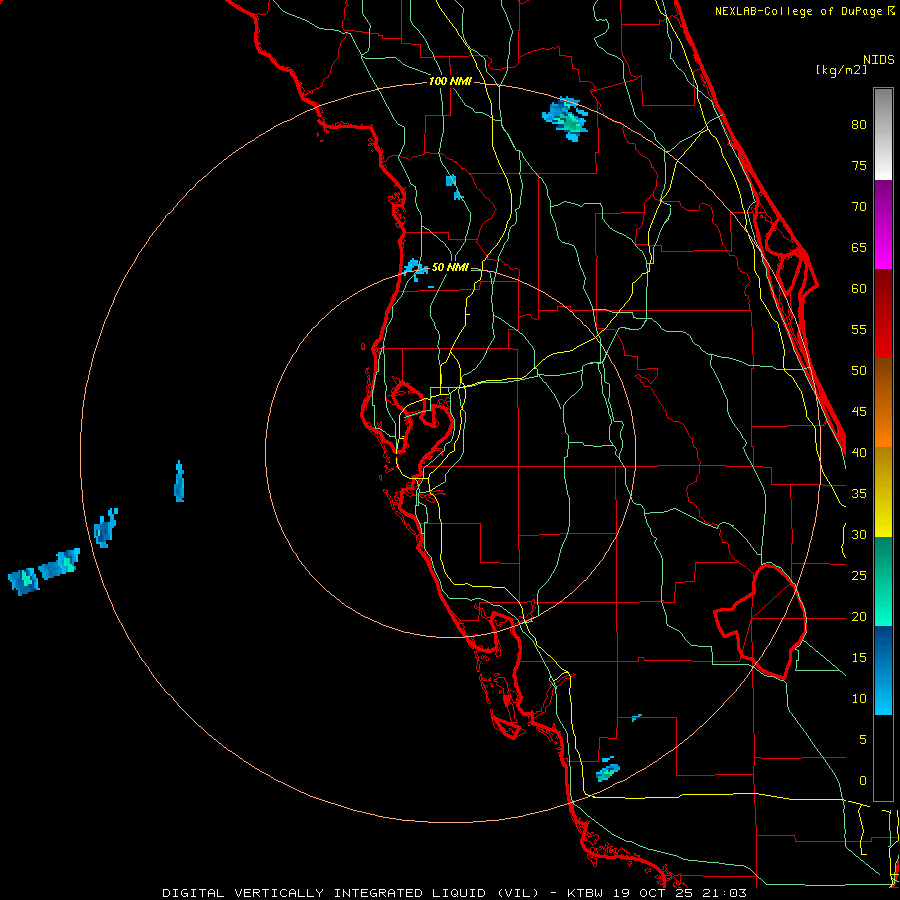This screenshot has width=900, height=900.
Task: Click the 50 value on the color scale
Action: point(859,370)
